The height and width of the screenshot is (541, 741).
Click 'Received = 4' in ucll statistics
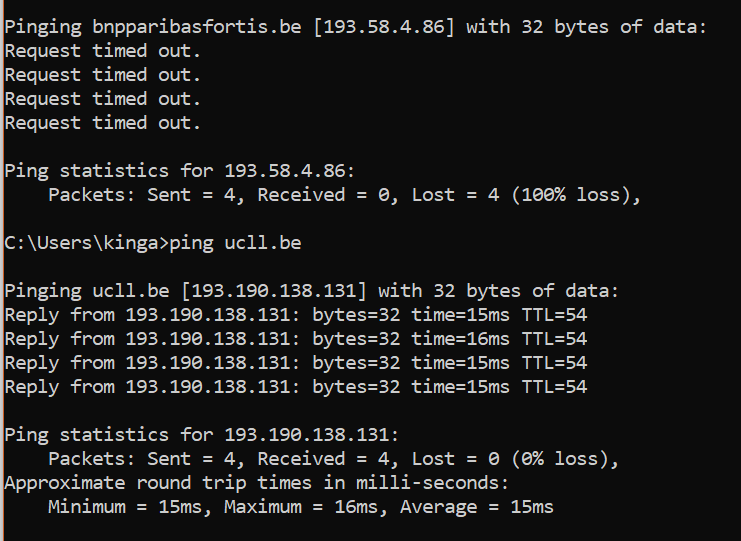pyautogui.click(x=323, y=459)
